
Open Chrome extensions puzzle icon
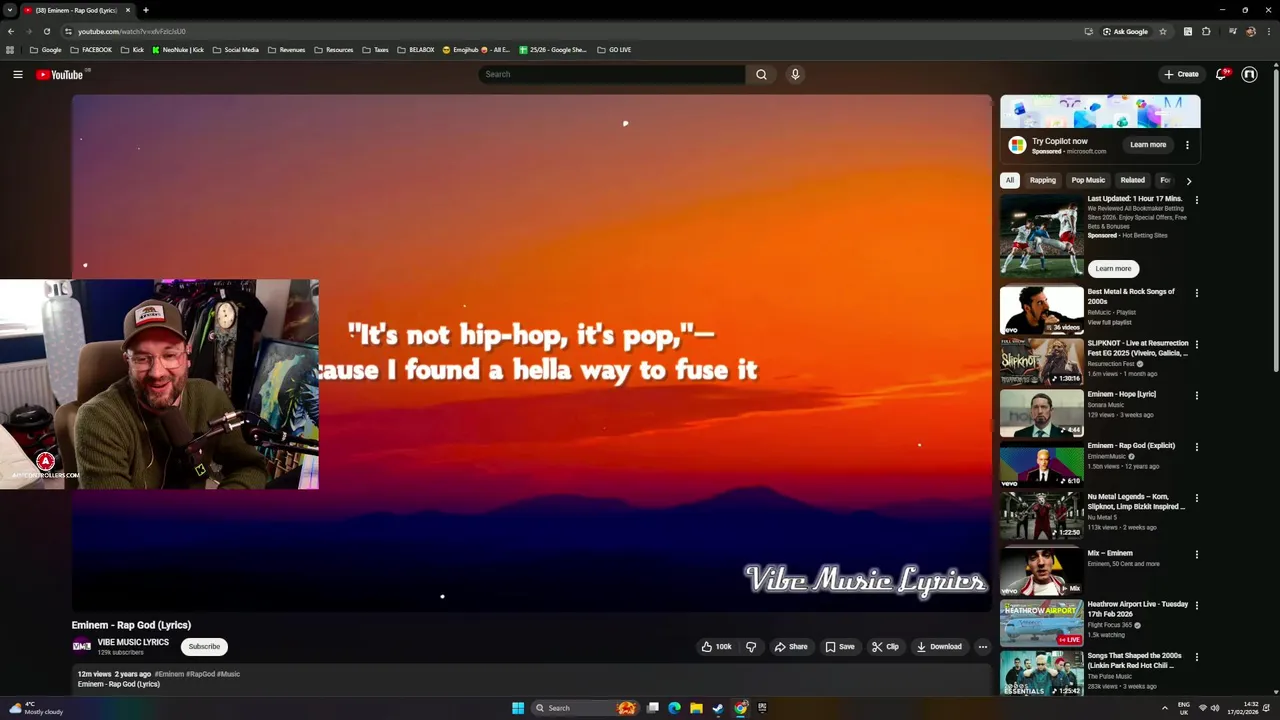tap(1206, 31)
